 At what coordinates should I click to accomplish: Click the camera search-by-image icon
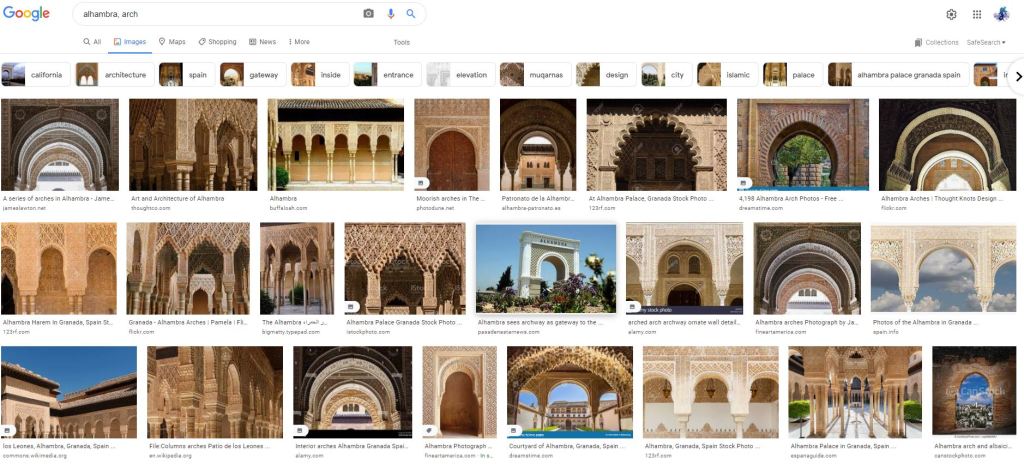[368, 14]
